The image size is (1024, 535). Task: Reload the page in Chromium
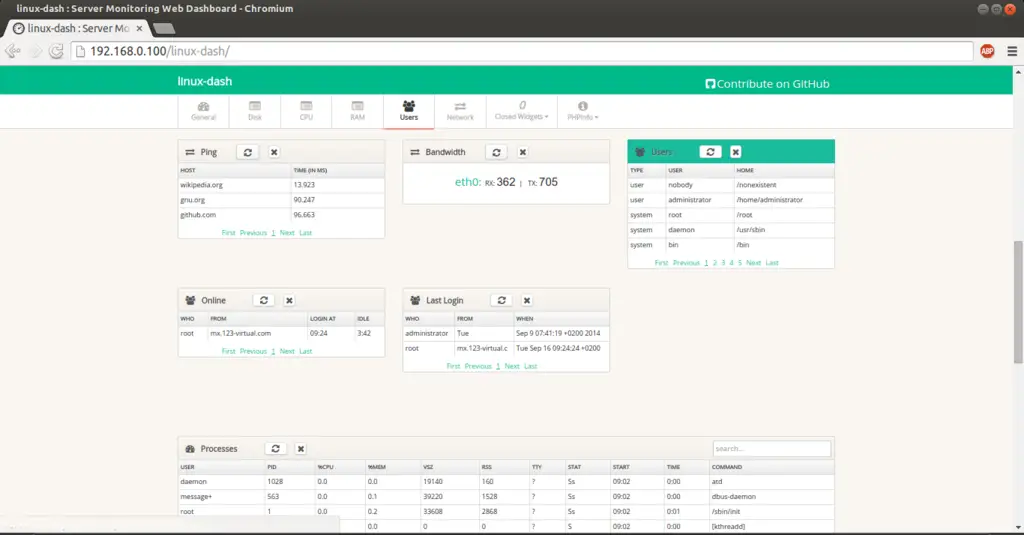(56, 51)
